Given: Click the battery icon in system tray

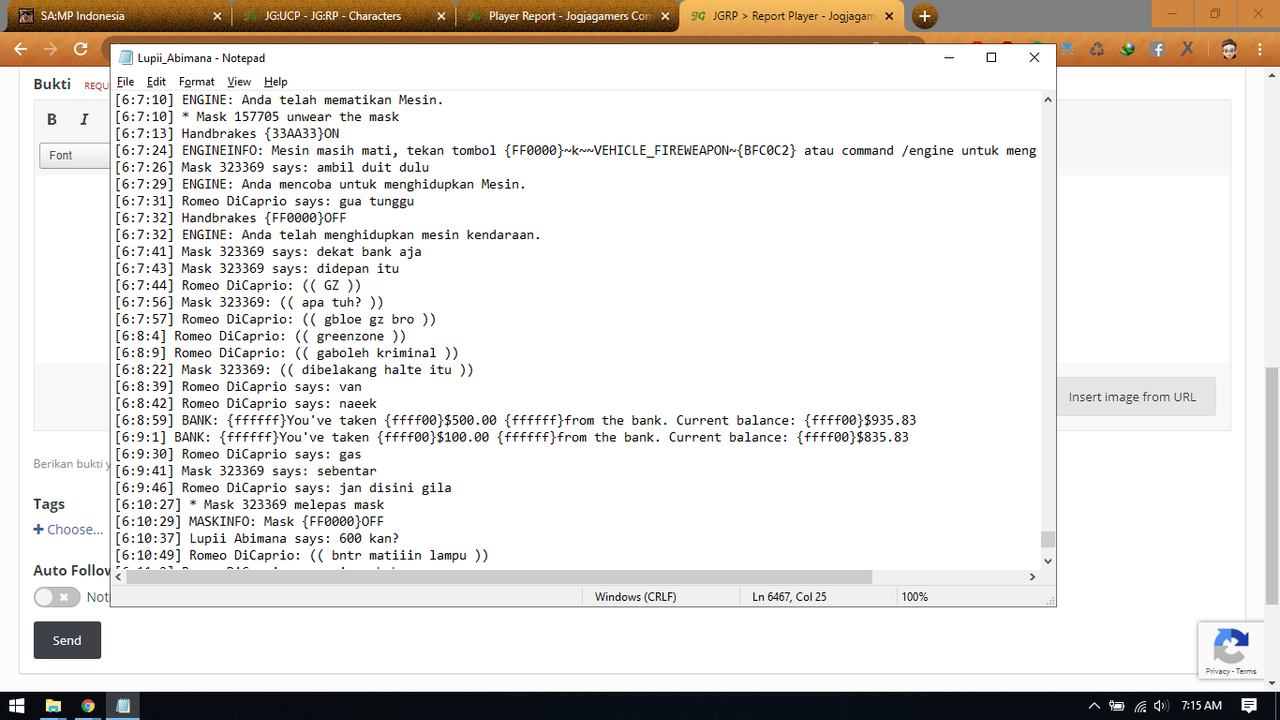Looking at the screenshot, I should pyautogui.click(x=1117, y=706).
